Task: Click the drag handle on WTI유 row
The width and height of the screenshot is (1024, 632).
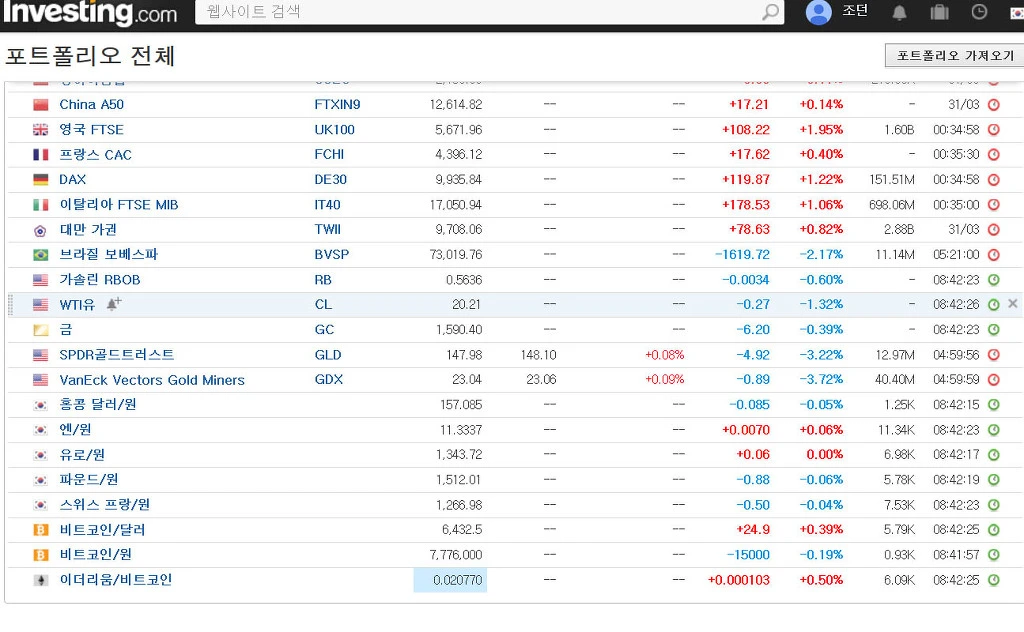Action: pos(10,305)
